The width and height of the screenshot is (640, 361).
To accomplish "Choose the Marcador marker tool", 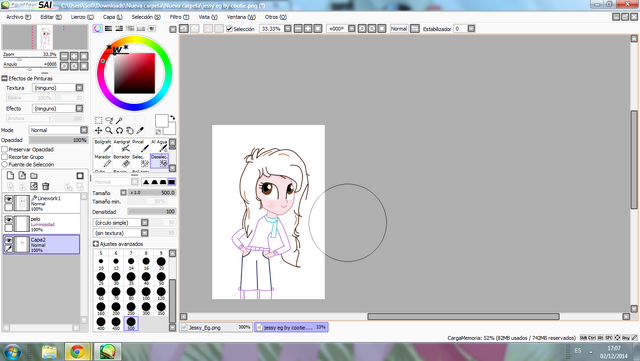I will pyautogui.click(x=103, y=161).
